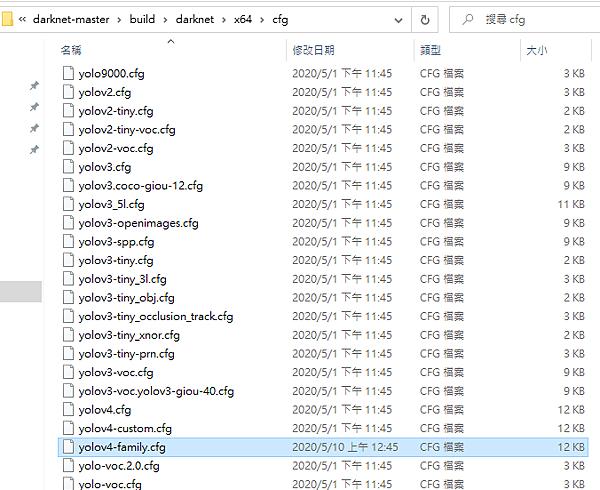The image size is (600, 490).
Task: Go to darknet-master in breadcrumb
Action: click(x=71, y=19)
